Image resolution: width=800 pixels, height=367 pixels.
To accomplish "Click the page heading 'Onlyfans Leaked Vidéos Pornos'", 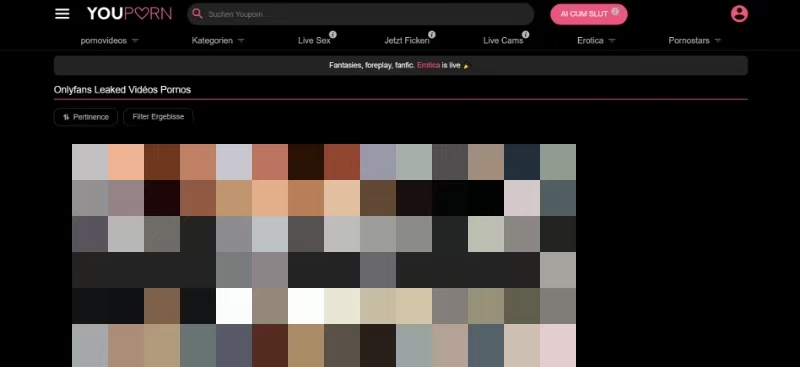I will pyautogui.click(x=122, y=90).
